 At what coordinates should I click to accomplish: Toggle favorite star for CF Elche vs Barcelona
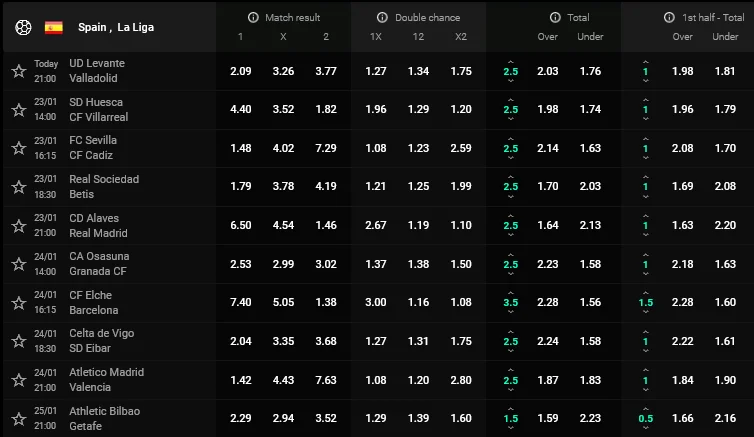tap(18, 302)
